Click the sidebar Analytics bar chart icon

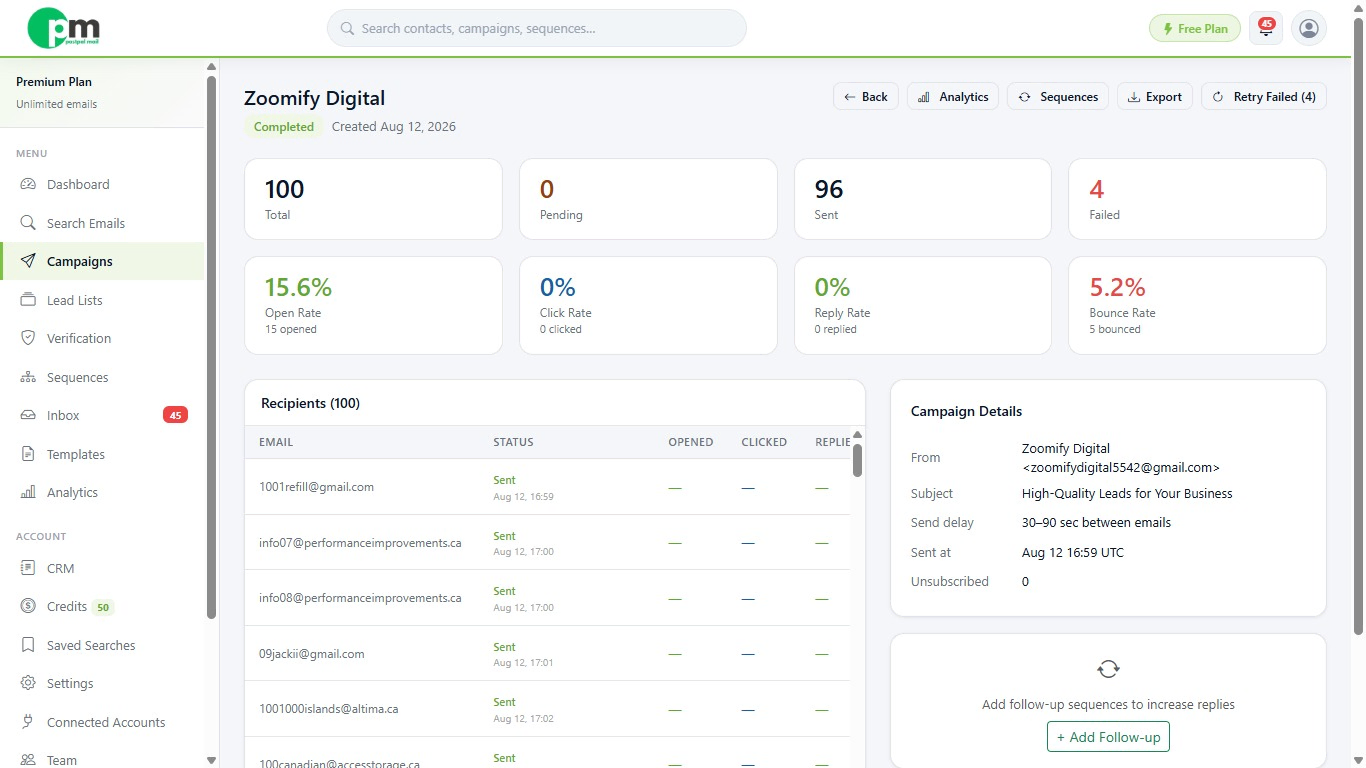point(28,492)
